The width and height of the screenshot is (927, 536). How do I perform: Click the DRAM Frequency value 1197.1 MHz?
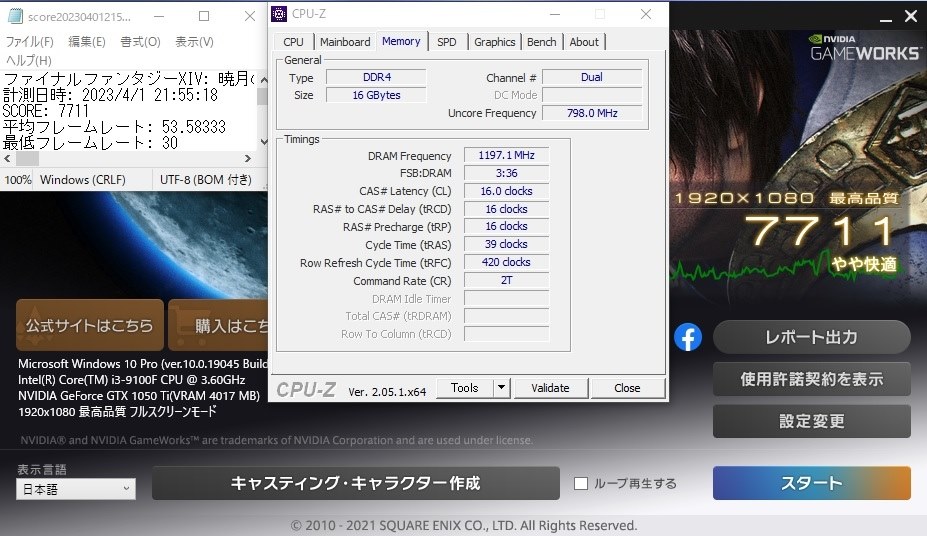(x=507, y=155)
